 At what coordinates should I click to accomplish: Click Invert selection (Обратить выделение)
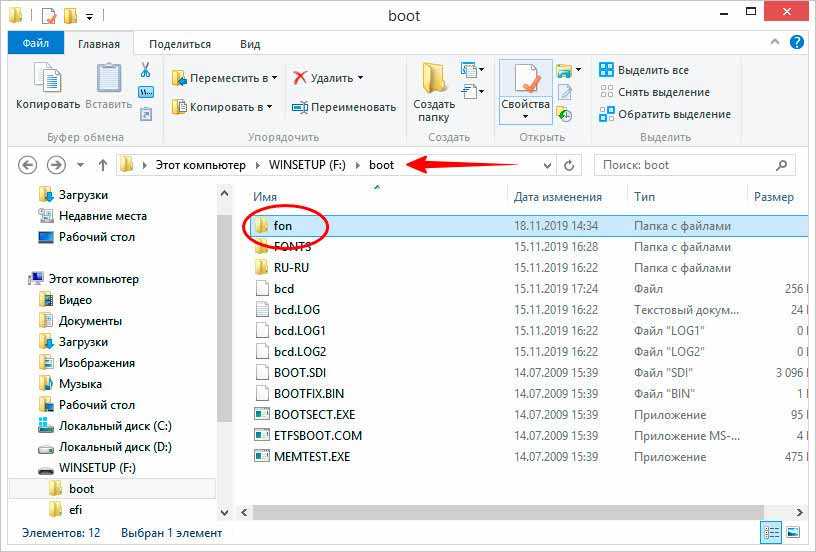coord(664,114)
